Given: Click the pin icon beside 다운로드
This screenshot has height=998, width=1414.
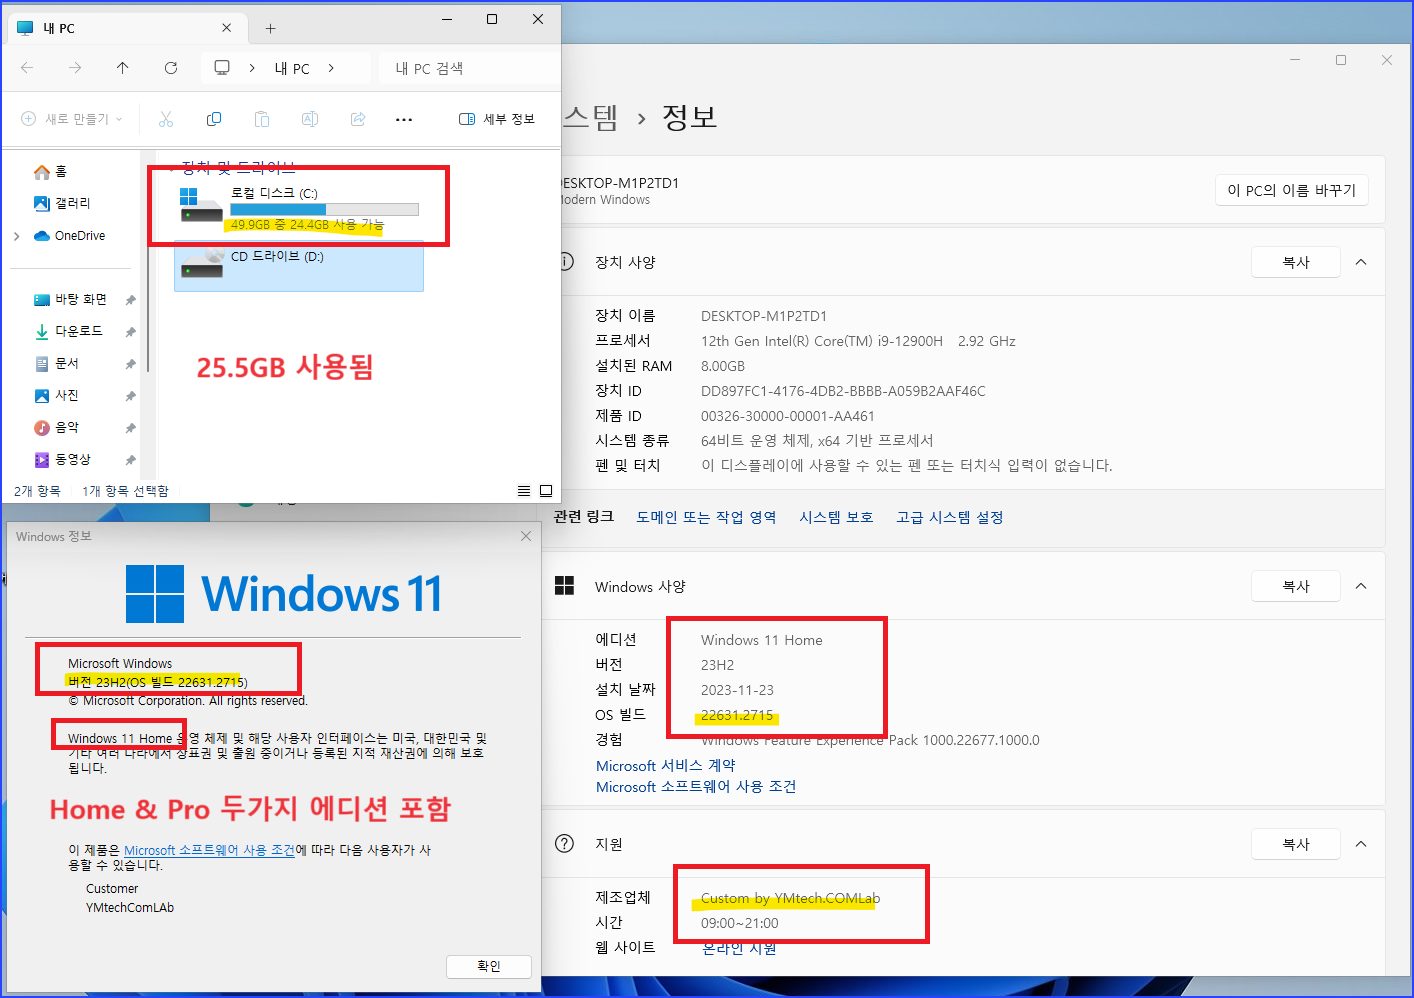Looking at the screenshot, I should (130, 332).
